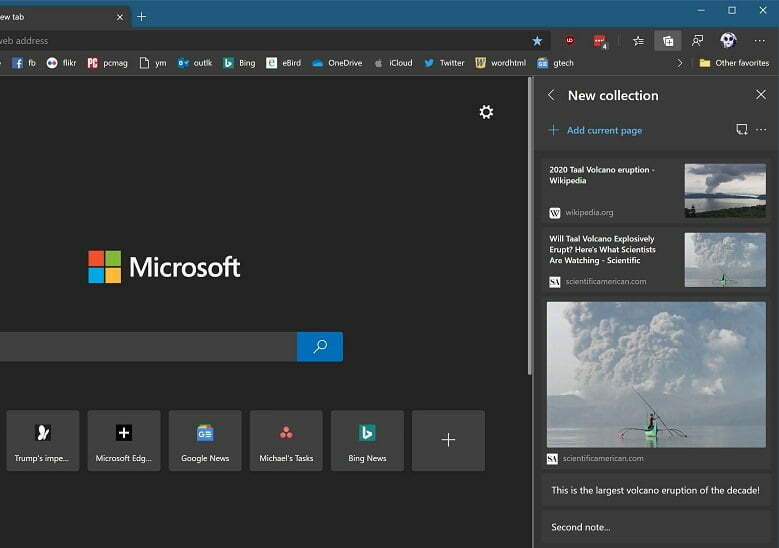Open the Microsoft Edg... quick link tile
This screenshot has width=779, height=548.
[x=124, y=440]
